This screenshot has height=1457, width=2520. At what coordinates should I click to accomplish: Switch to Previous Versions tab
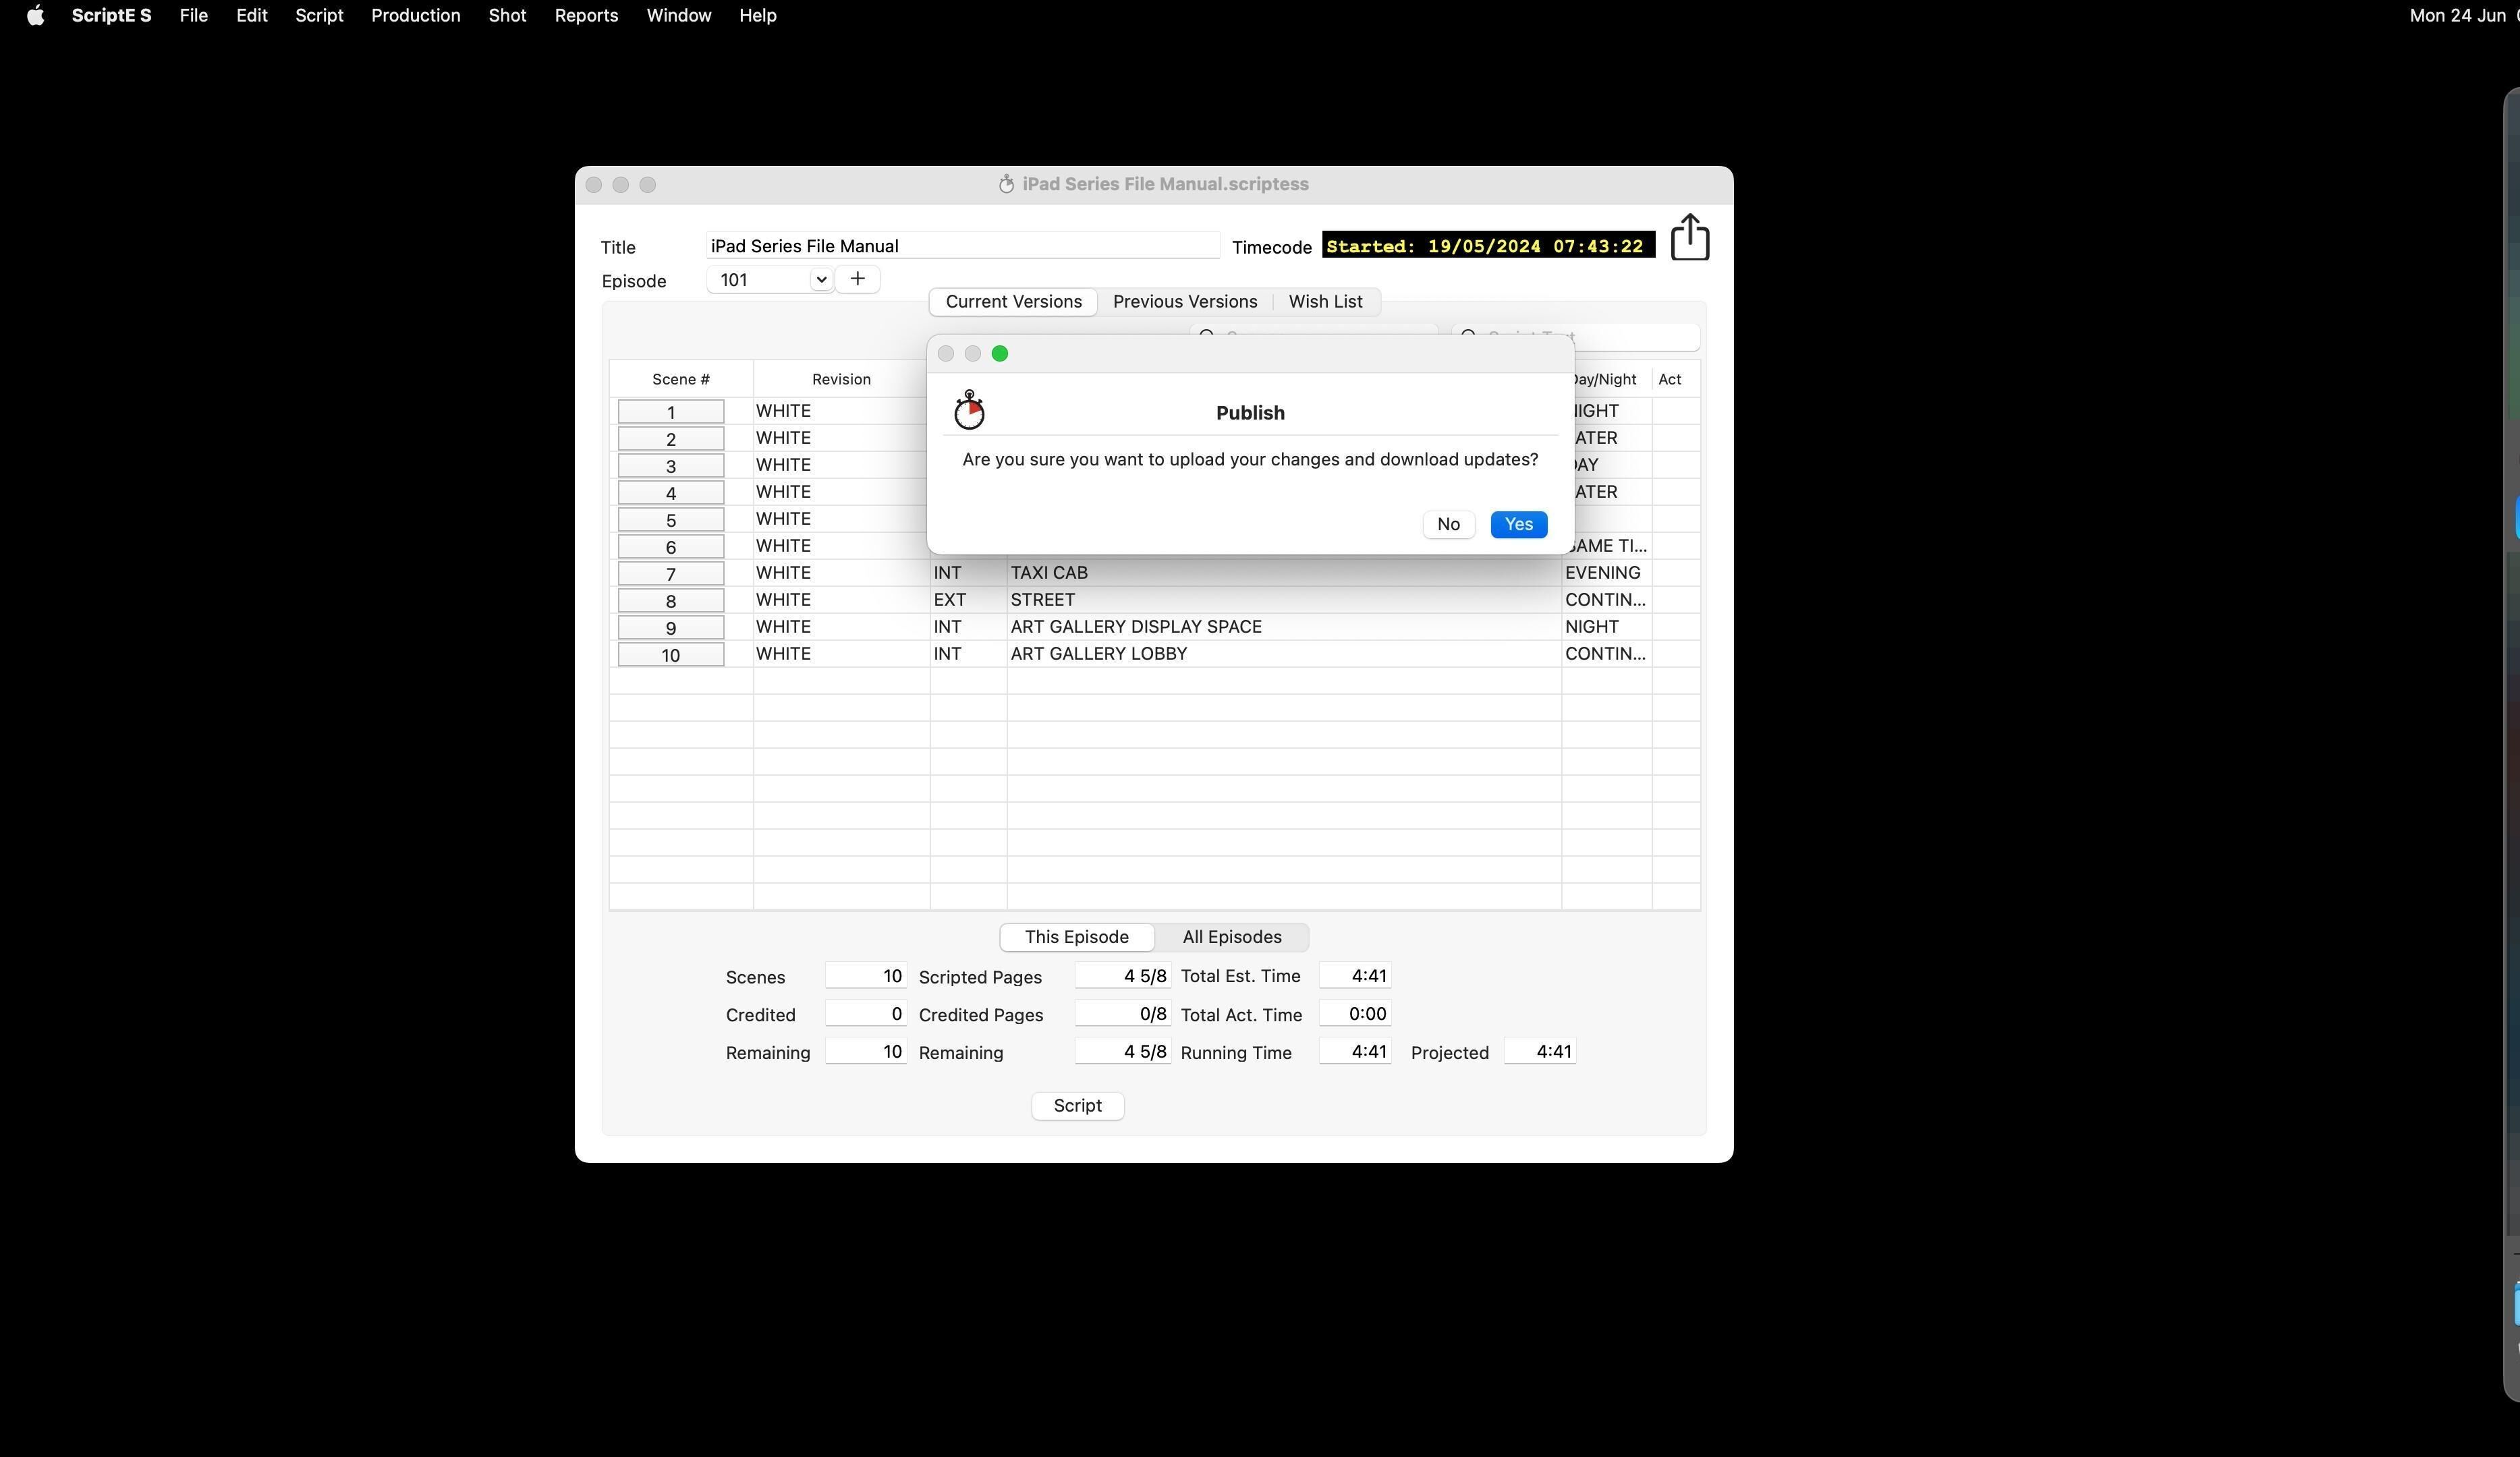(x=1184, y=301)
